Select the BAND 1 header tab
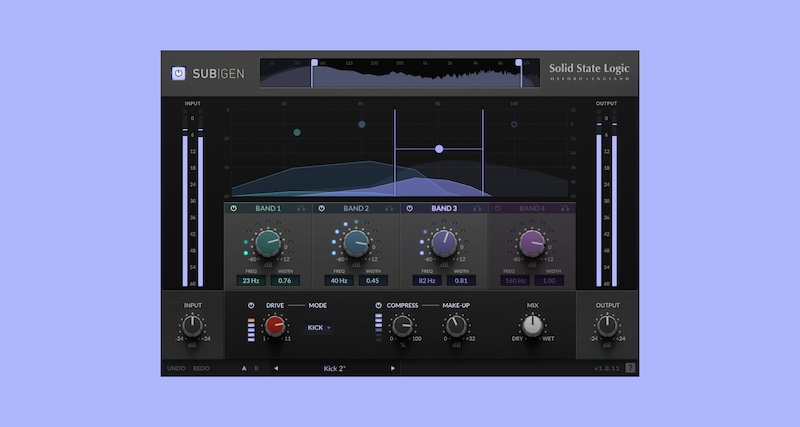Viewport: 800px width, 427px height. [268, 208]
